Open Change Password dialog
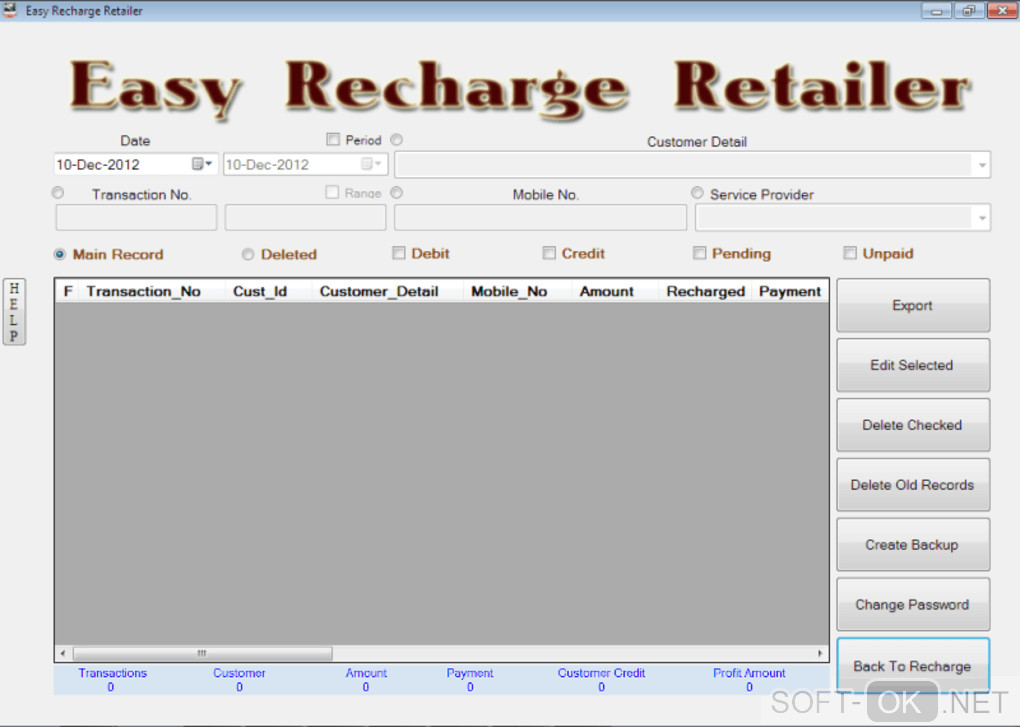 coord(912,605)
